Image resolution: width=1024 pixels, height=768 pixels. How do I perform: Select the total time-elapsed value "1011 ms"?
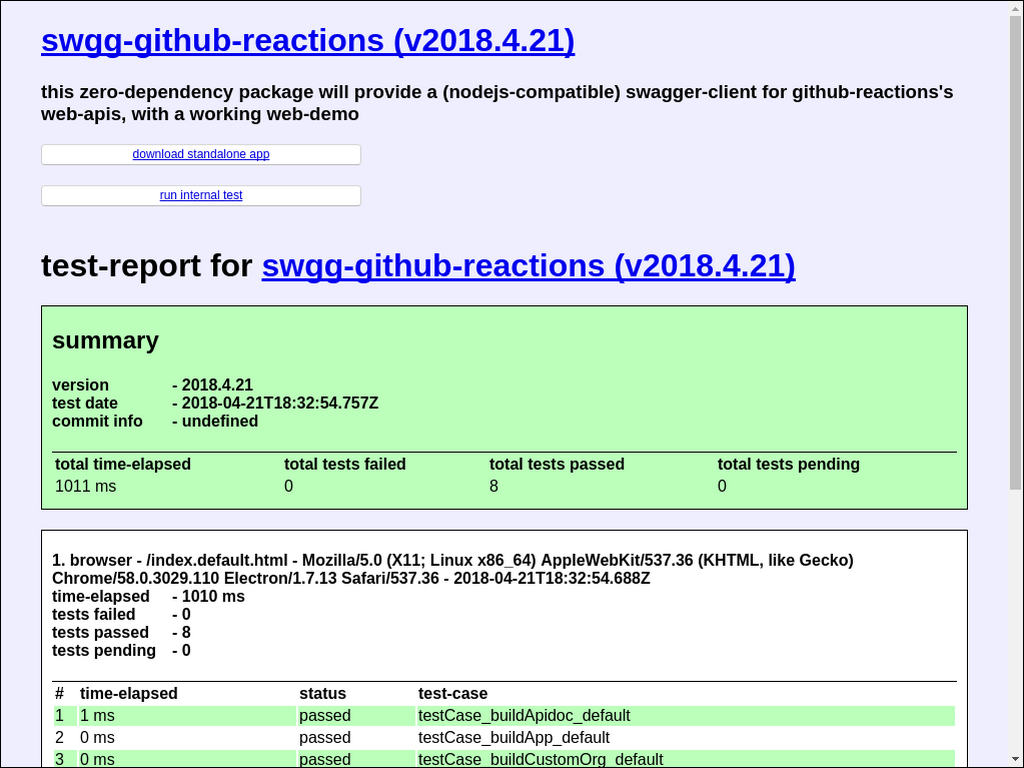point(86,486)
